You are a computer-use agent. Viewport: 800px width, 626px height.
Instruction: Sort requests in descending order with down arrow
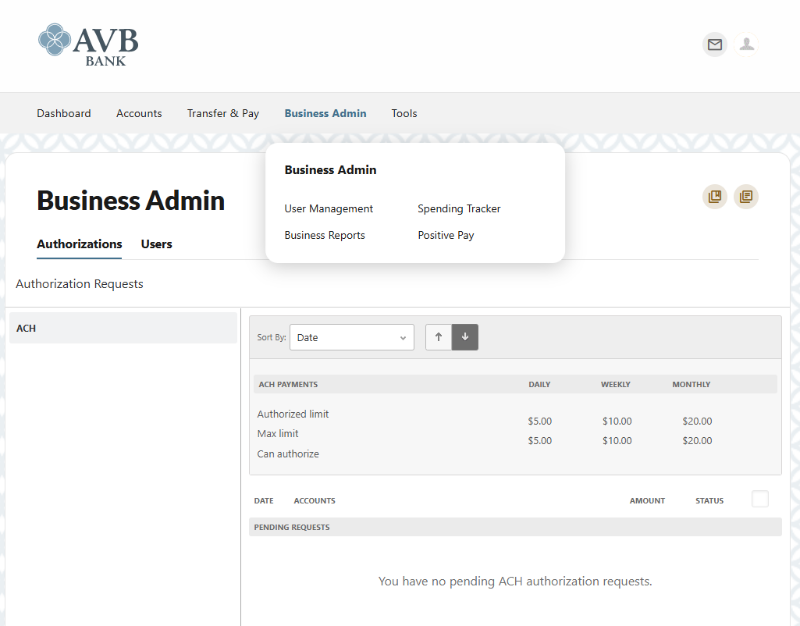464,337
